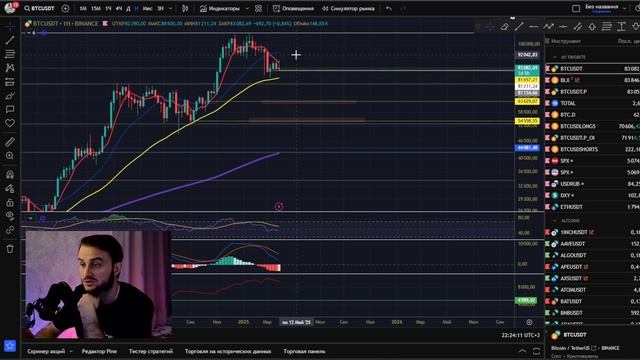
Task: Click the undo arrow
Action: [389, 8]
